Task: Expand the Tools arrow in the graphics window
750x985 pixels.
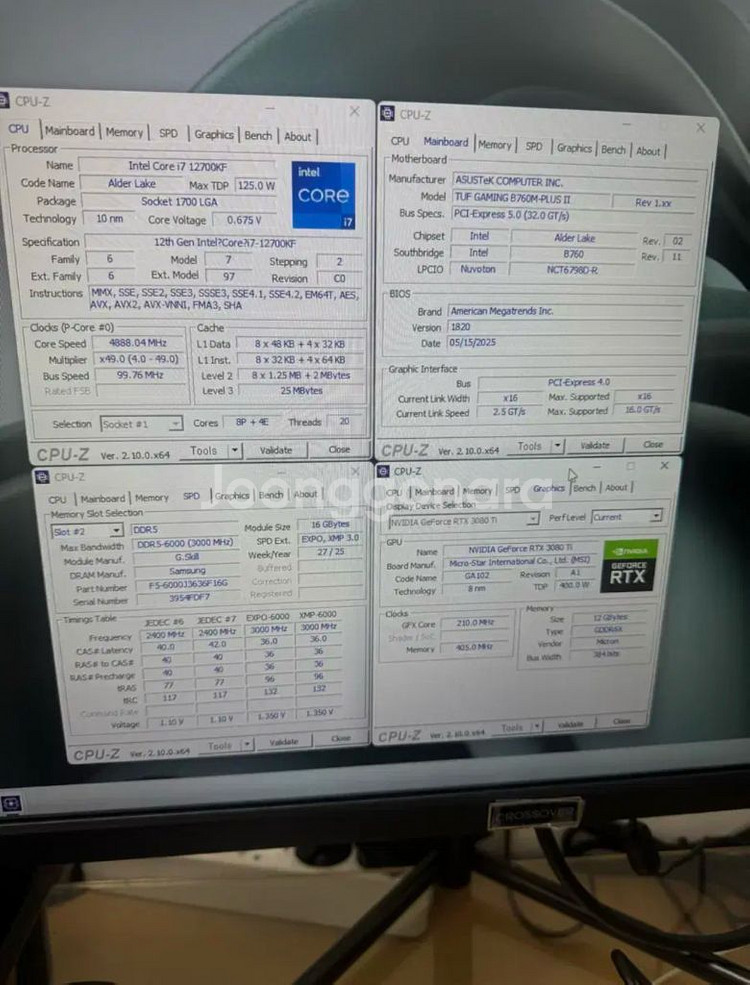Action: point(537,726)
